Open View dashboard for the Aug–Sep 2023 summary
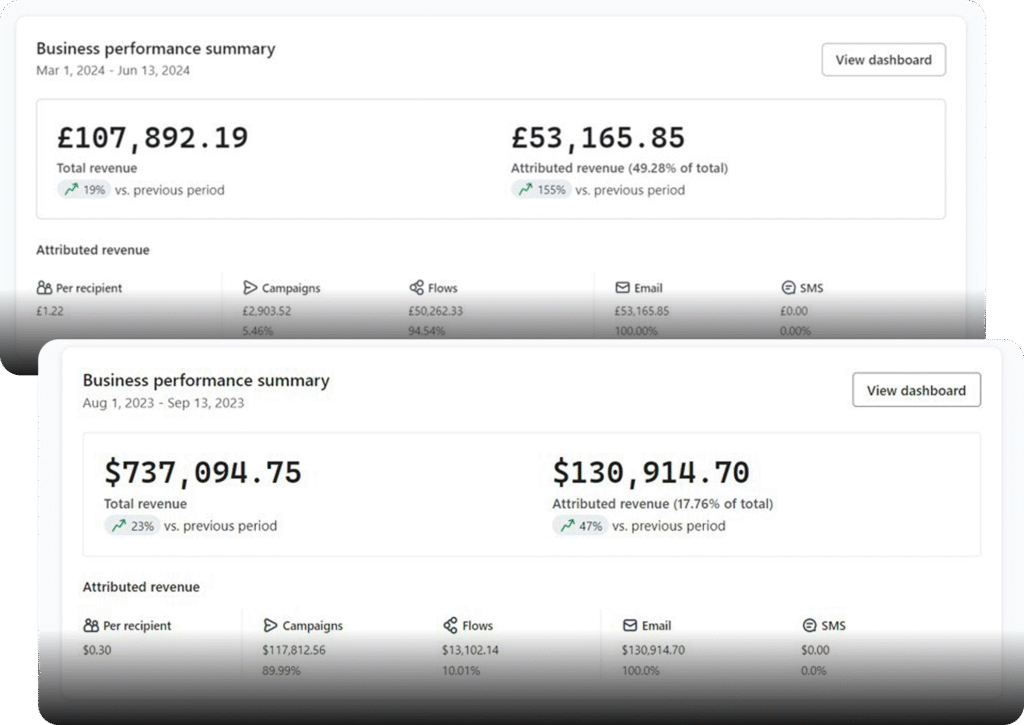 (x=916, y=390)
